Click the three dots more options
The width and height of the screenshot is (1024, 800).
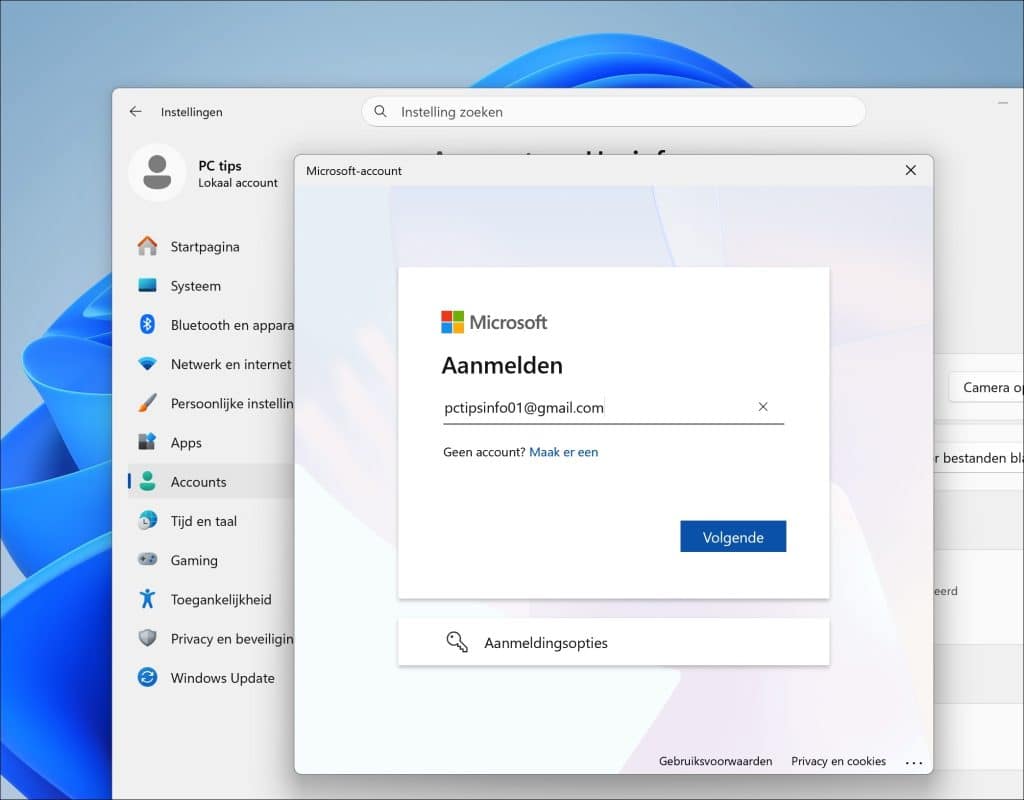click(x=914, y=762)
